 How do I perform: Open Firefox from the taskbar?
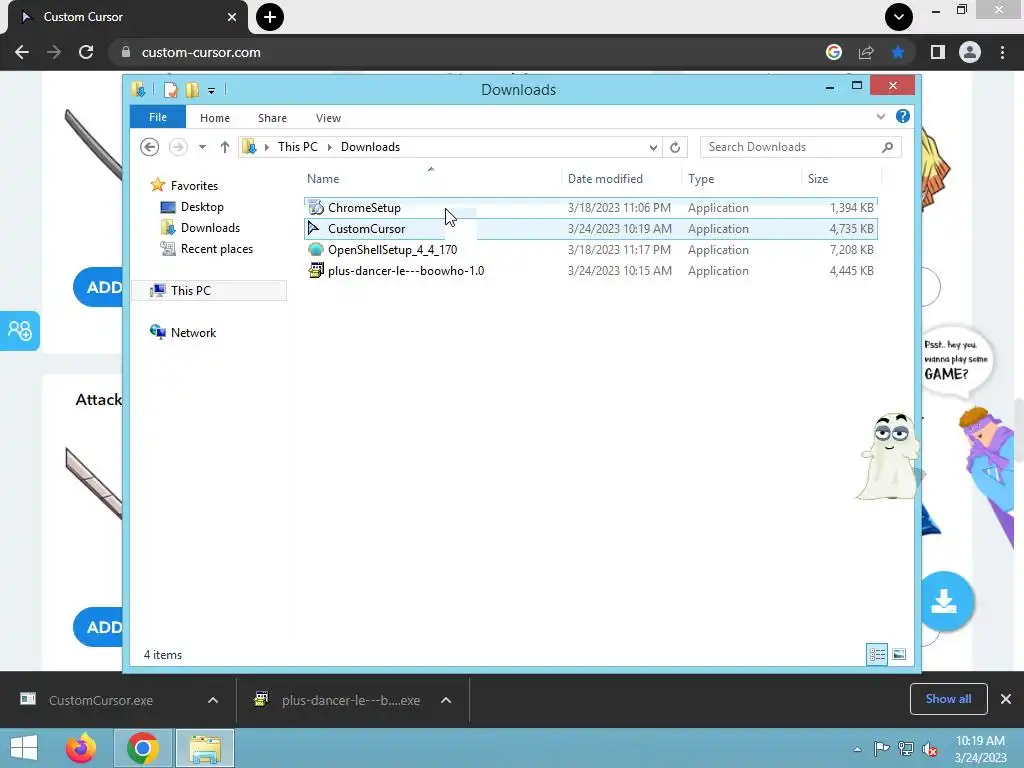click(81, 748)
